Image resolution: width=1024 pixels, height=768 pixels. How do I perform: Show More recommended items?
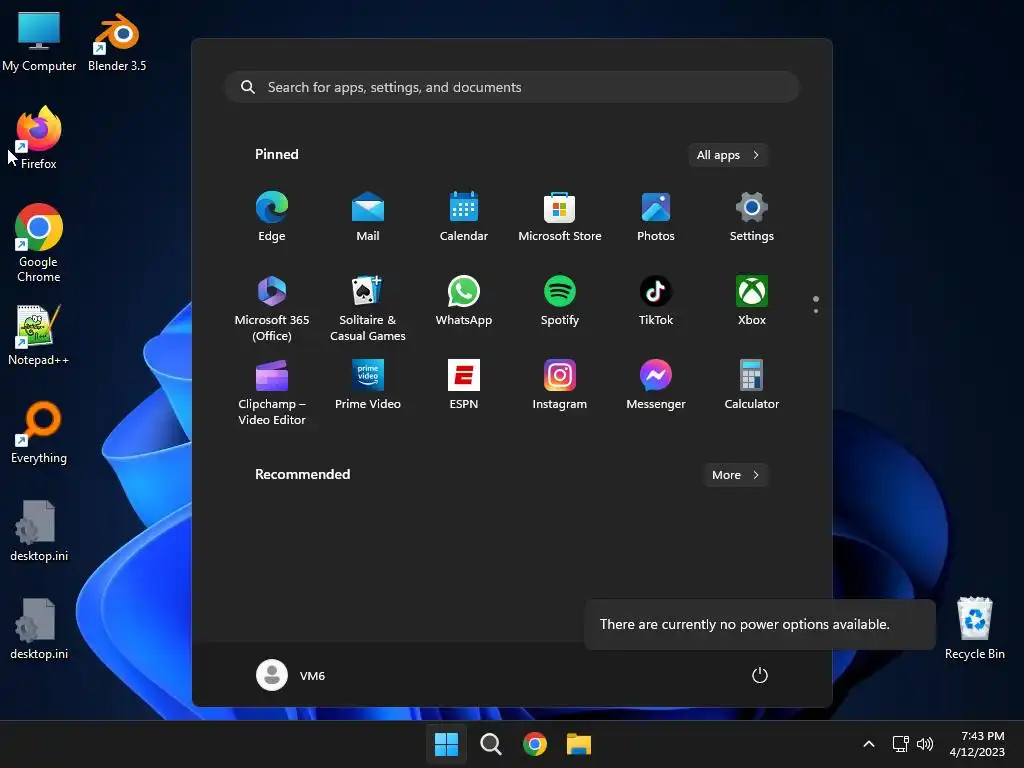pos(735,475)
